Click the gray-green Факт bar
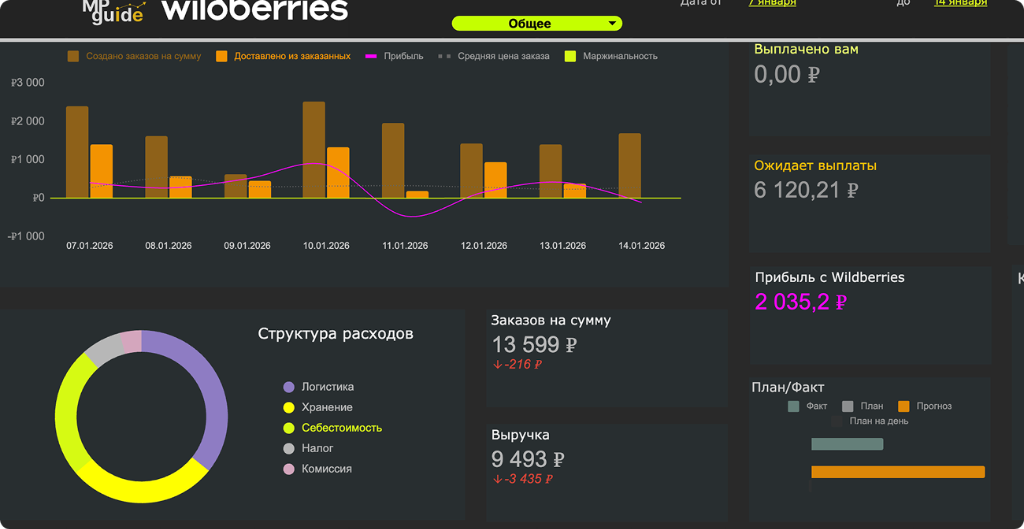Image resolution: width=1024 pixels, height=529 pixels. [x=847, y=444]
